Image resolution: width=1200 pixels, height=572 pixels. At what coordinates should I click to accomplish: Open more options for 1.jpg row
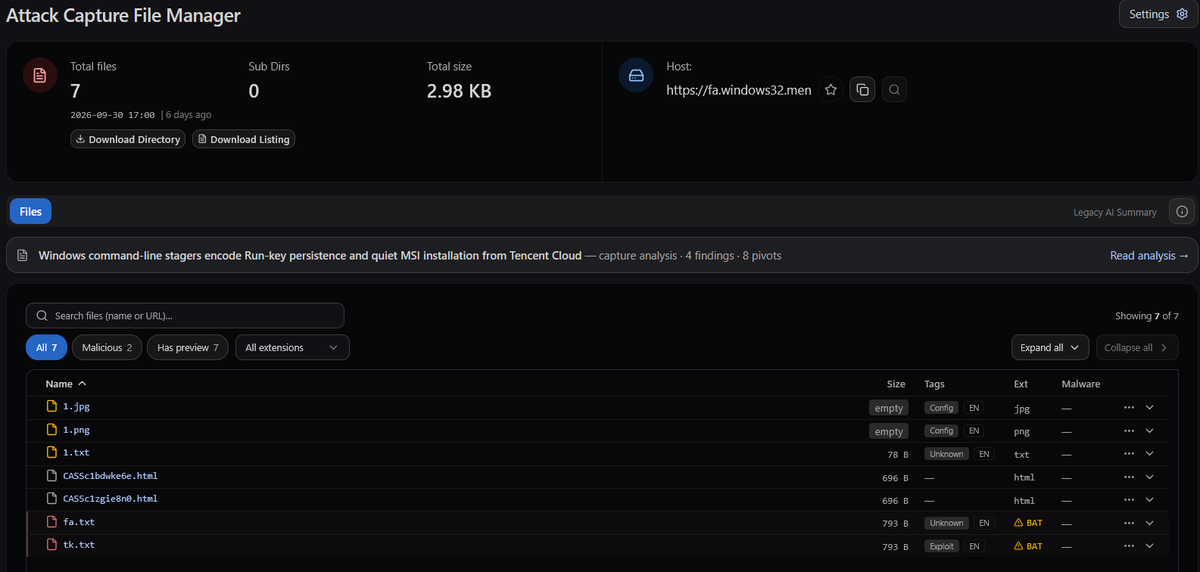1129,407
